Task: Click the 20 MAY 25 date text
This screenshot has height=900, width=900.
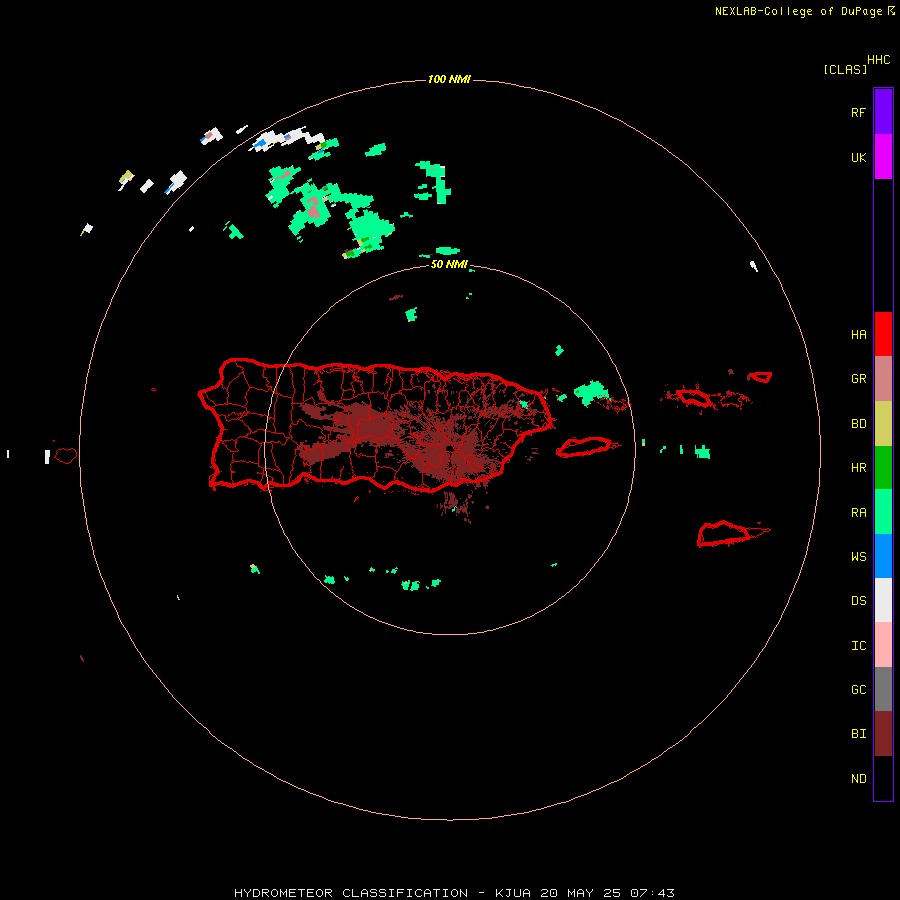Action: click(580, 893)
